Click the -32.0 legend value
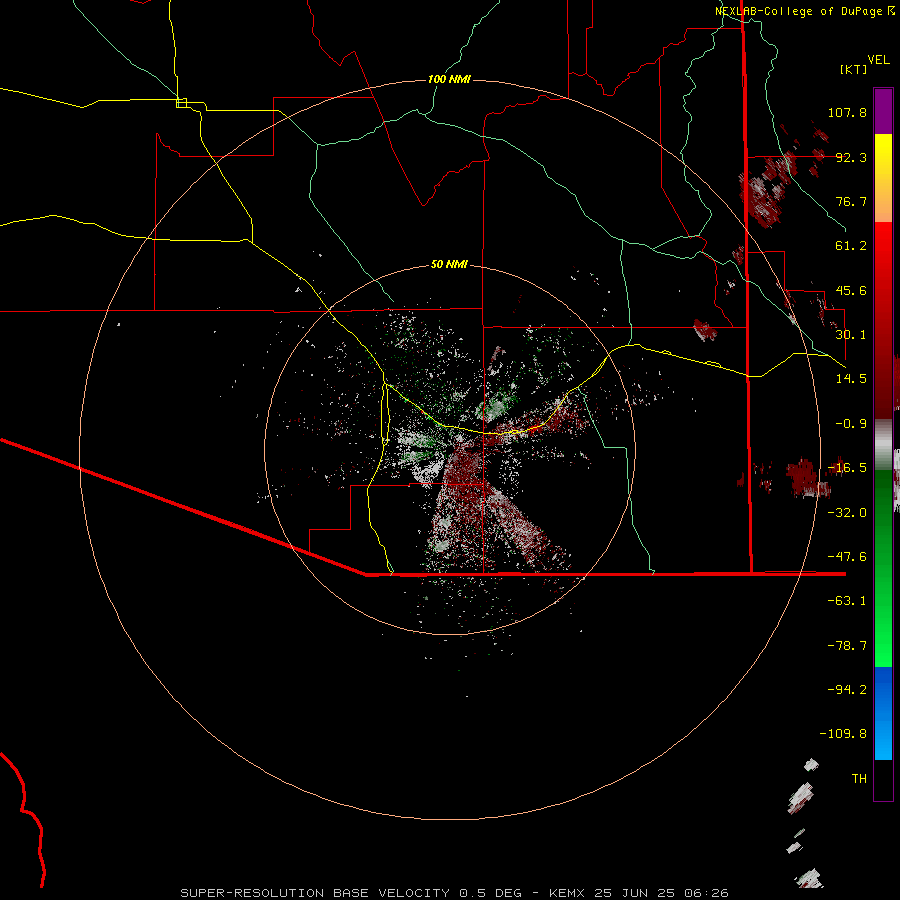Screen dimensions: 900x900 click(x=847, y=513)
